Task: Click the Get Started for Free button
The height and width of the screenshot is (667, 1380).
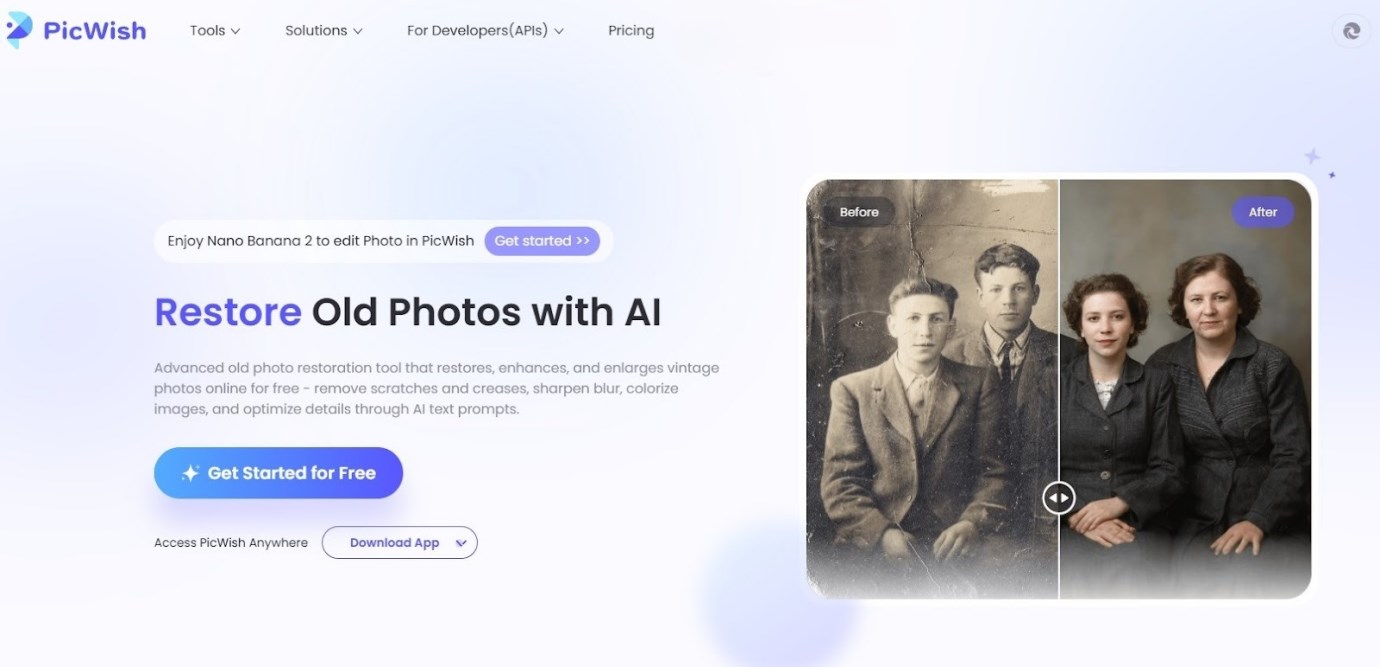Action: [x=278, y=473]
